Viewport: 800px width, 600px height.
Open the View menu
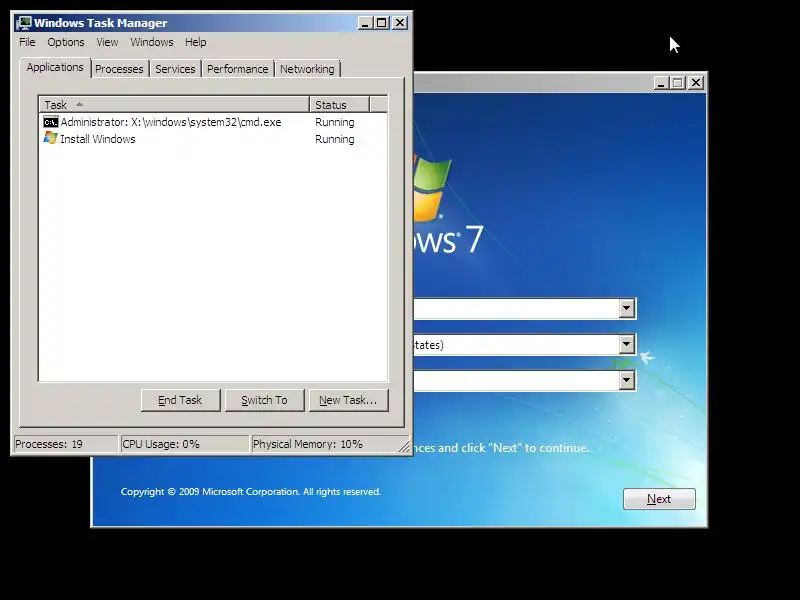107,42
